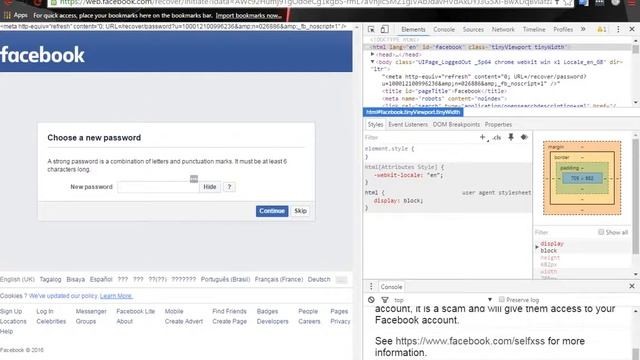Open the top execution context dropdown
The image size is (640, 360).
click(443, 300)
